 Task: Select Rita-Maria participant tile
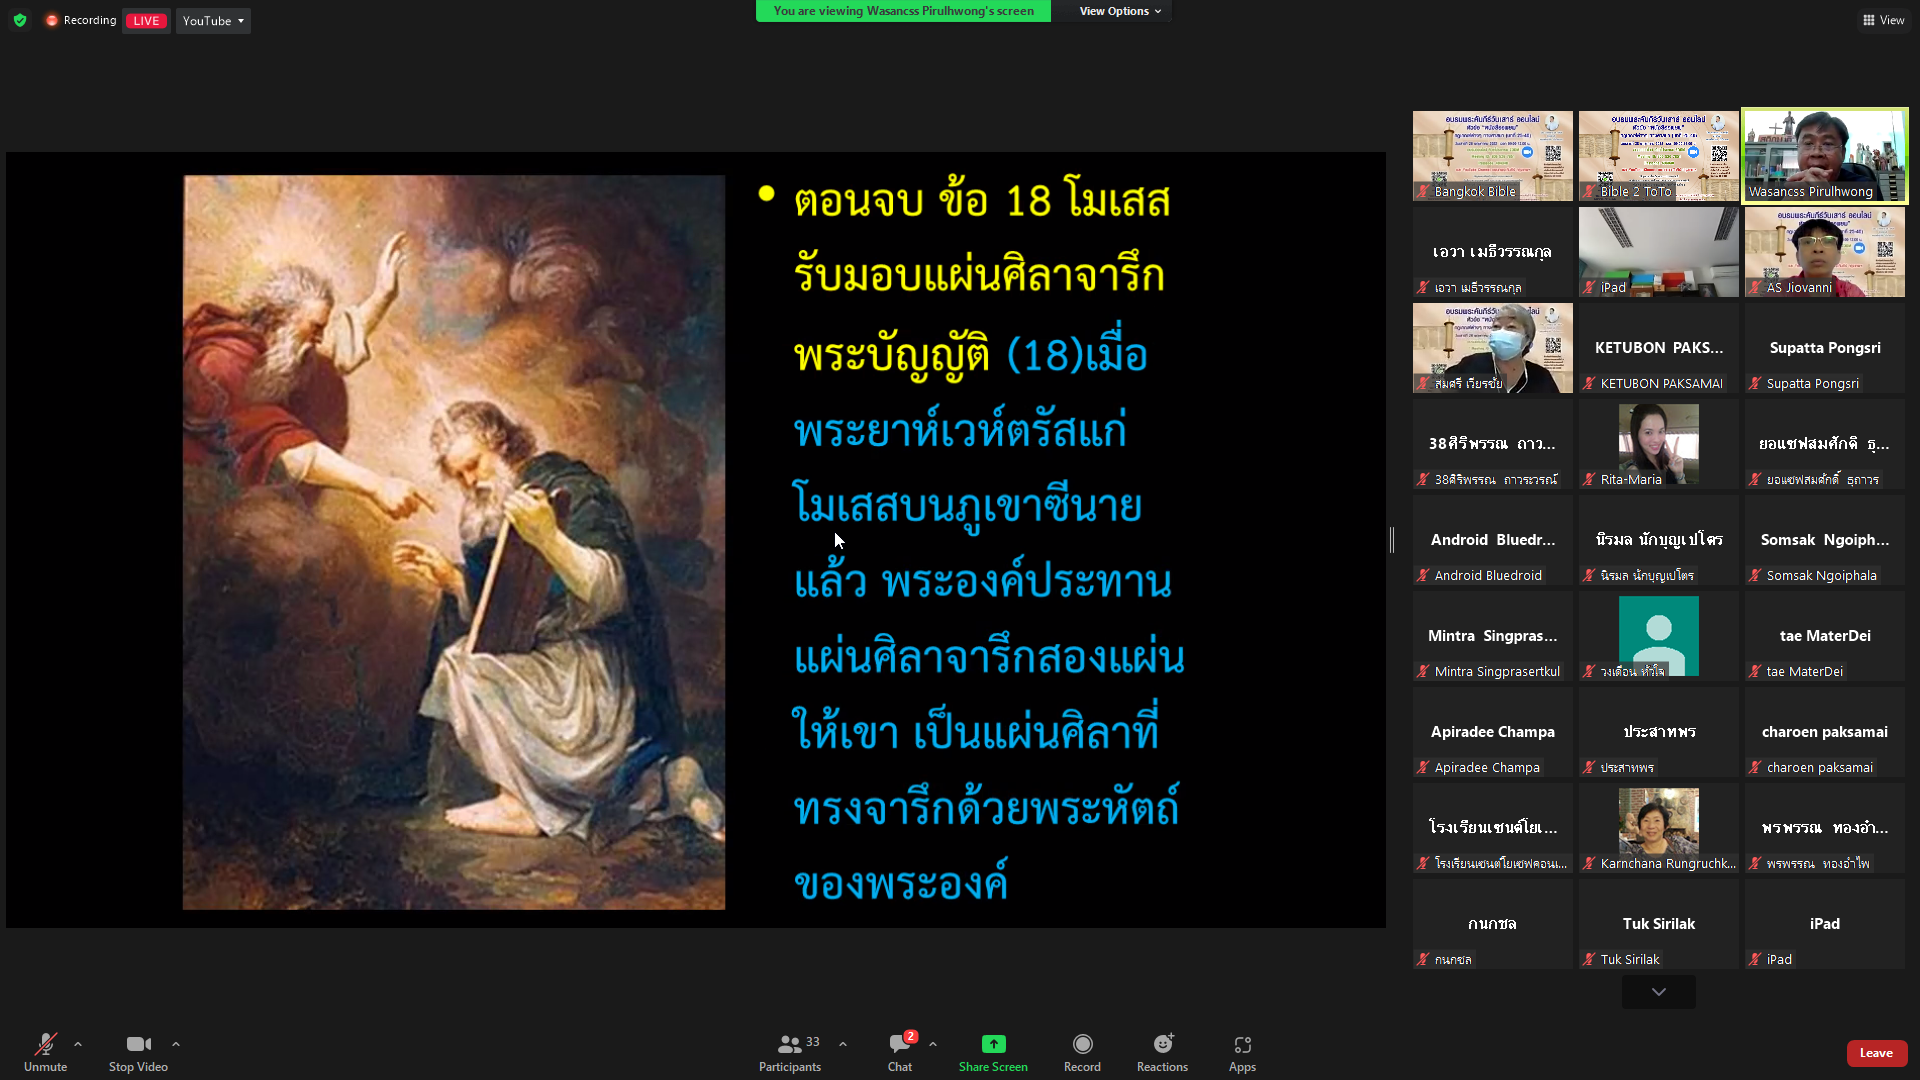tap(1658, 444)
